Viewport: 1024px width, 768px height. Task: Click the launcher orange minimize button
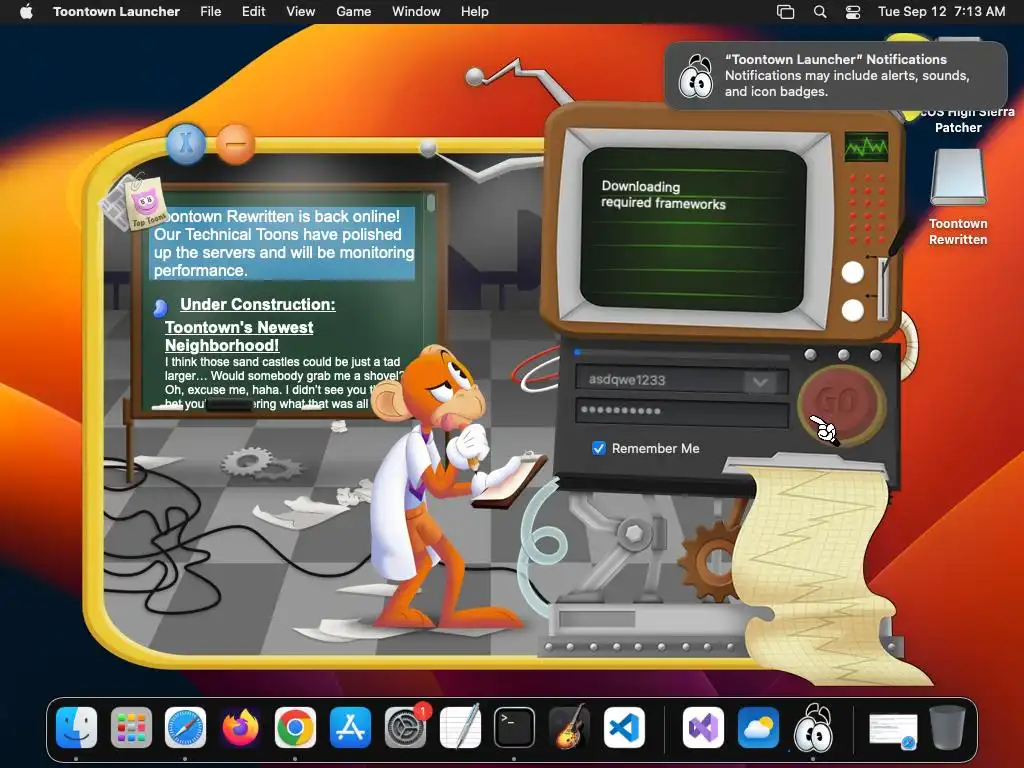coord(235,144)
